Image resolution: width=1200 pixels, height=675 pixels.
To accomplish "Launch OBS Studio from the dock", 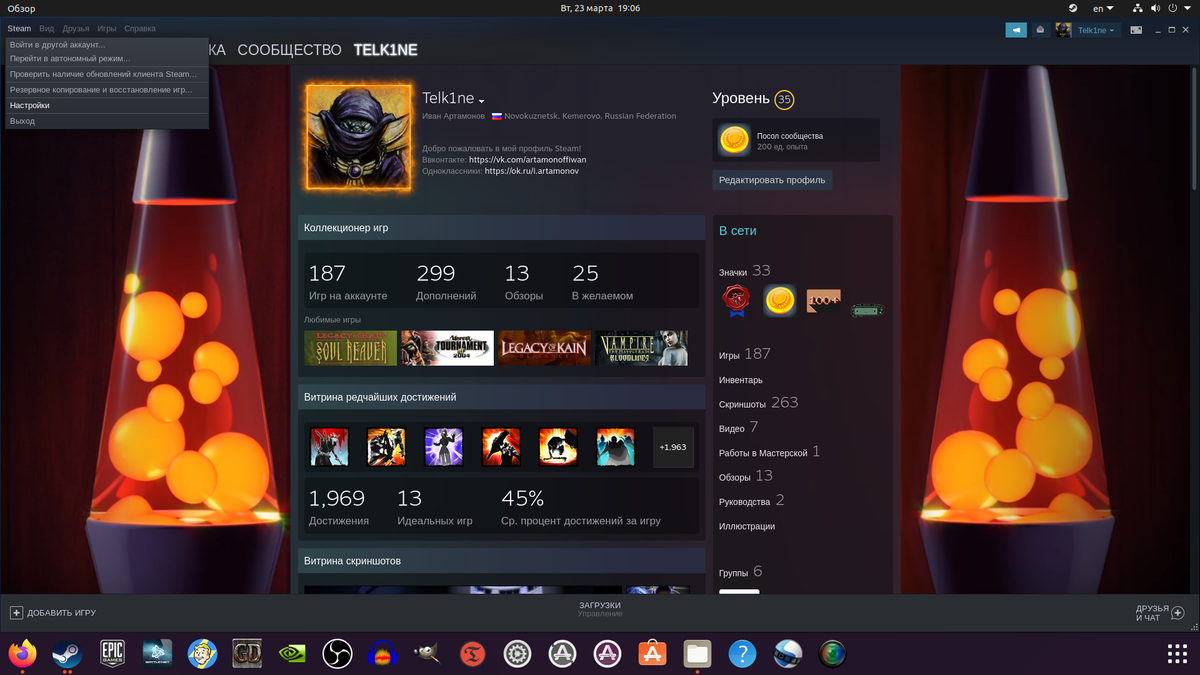I will point(337,654).
